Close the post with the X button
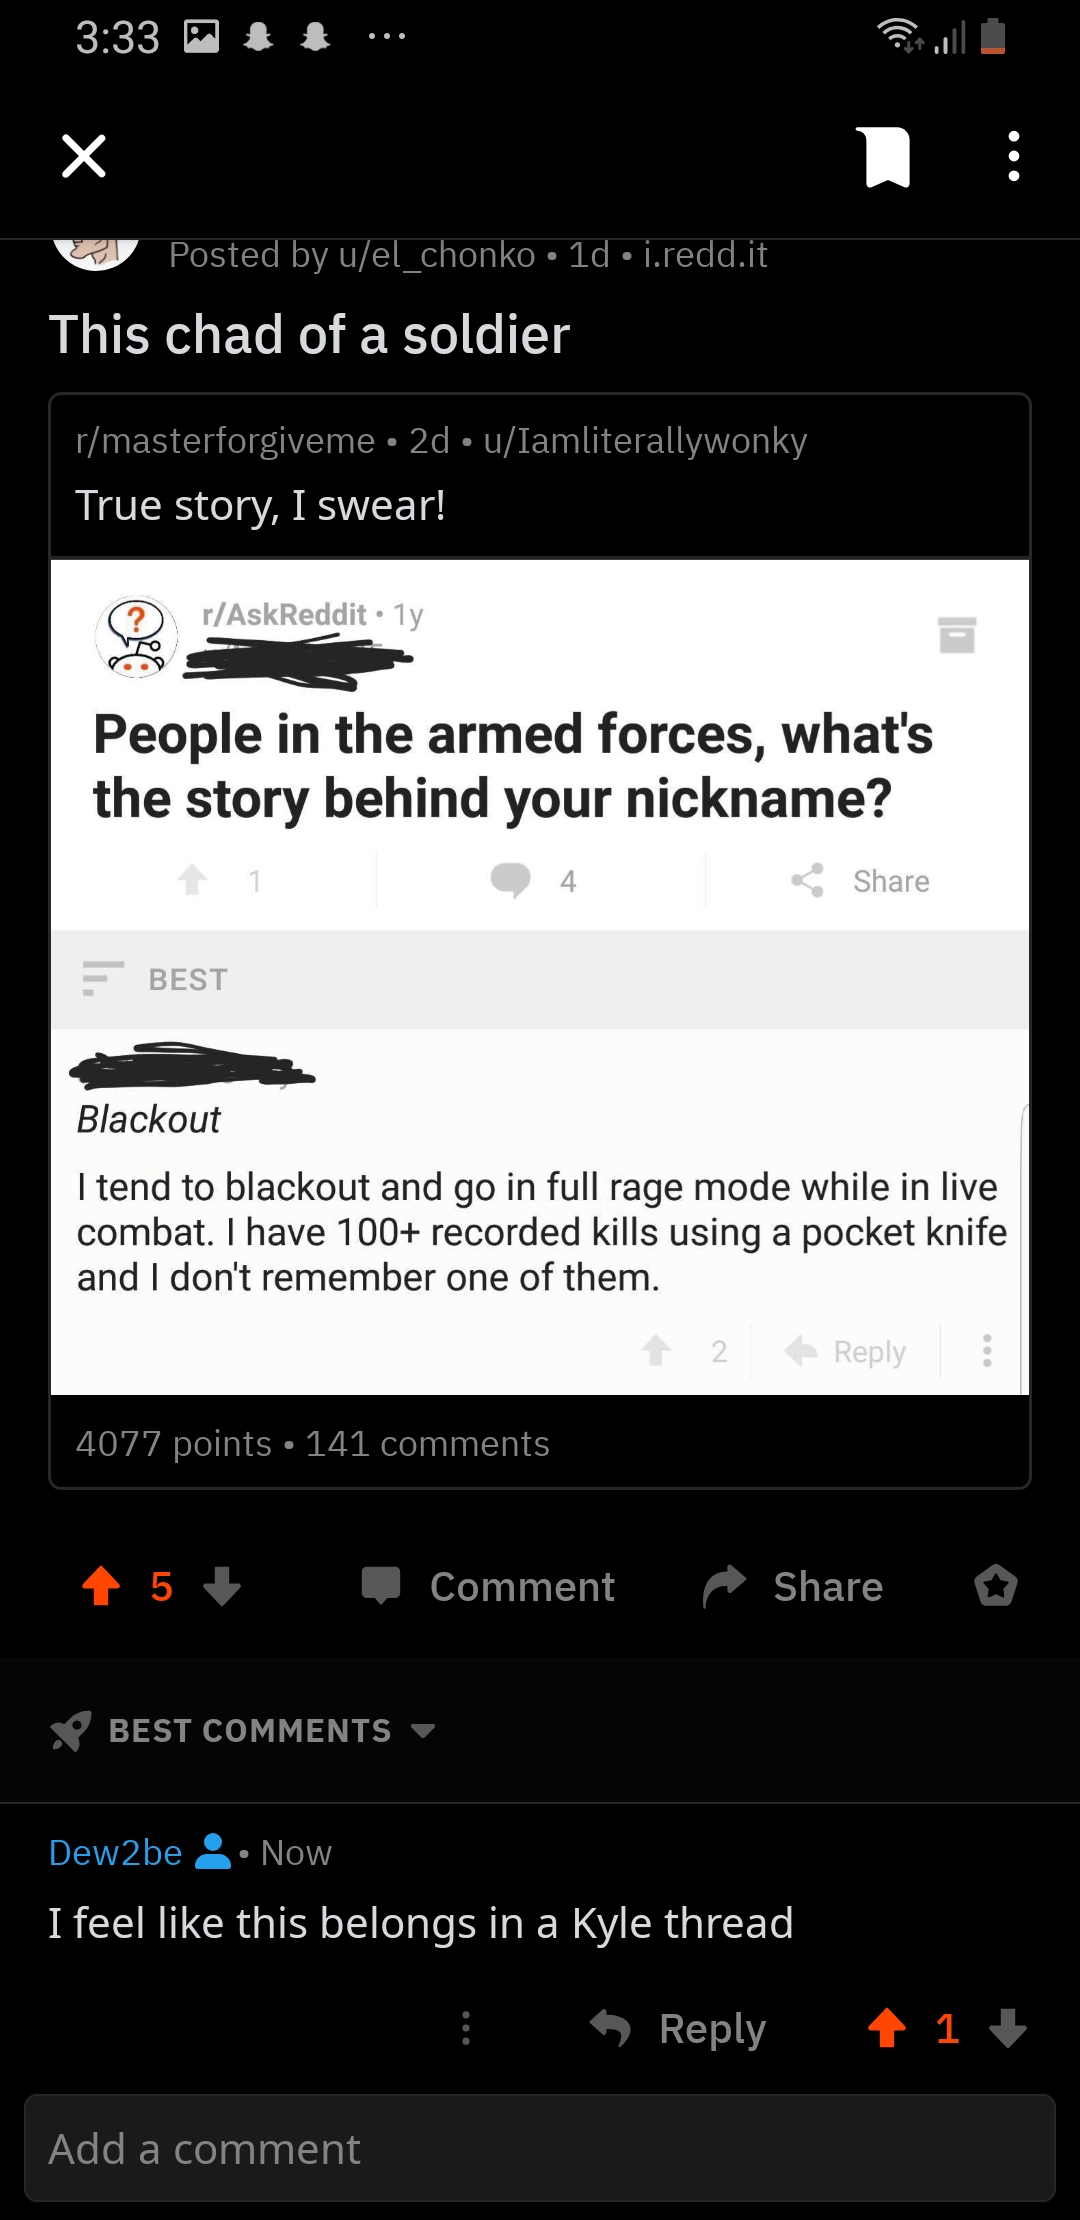Screen dimensions: 1080x2220 coord(82,155)
